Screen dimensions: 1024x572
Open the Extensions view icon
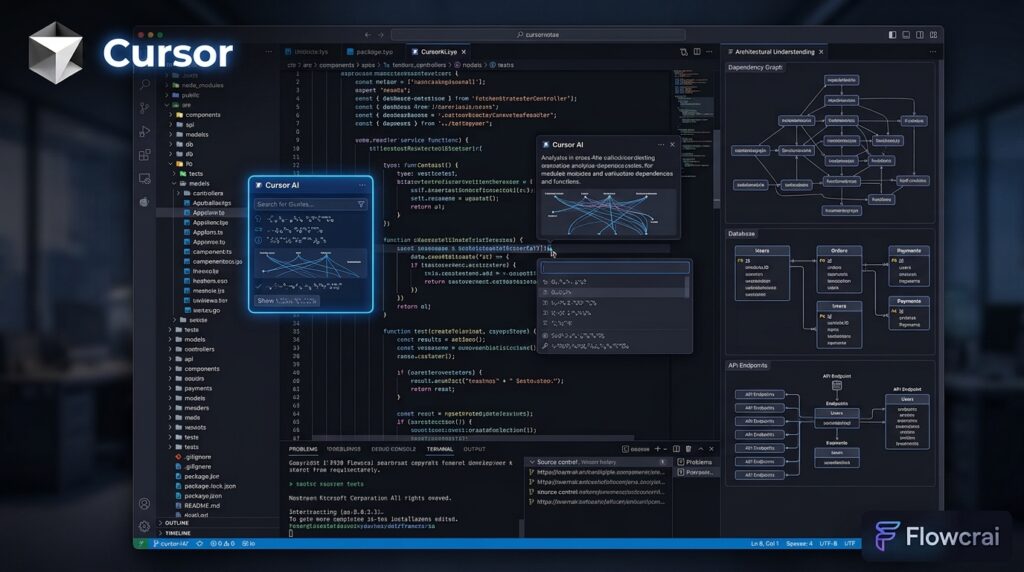[145, 155]
